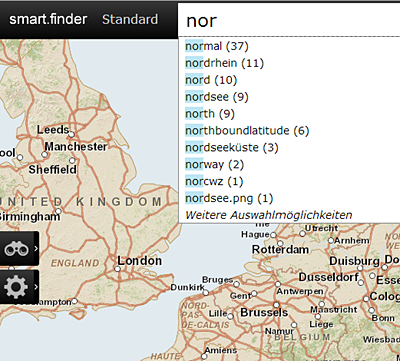Image resolution: width=400 pixels, height=361 pixels.
Task: Click the Lille city marker
Action: (x=230, y=315)
